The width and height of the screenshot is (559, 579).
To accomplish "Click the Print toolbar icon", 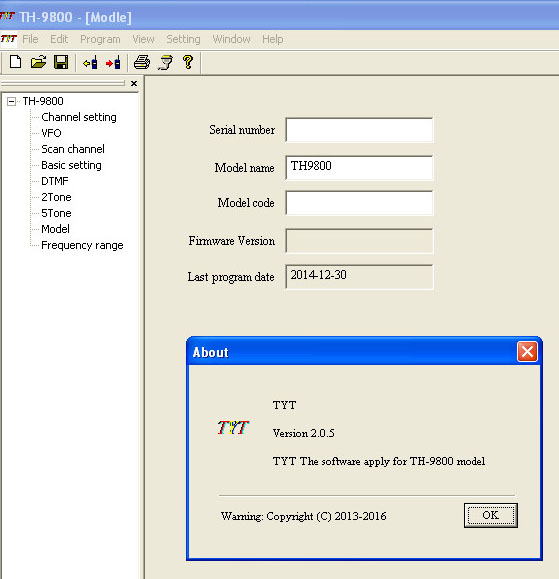I will click(142, 62).
